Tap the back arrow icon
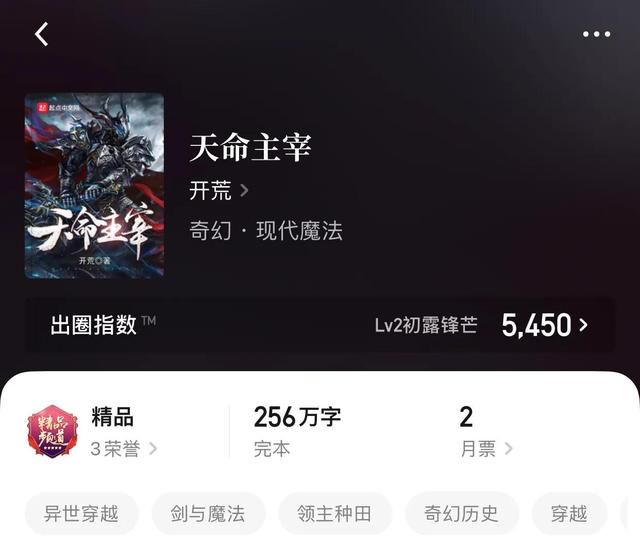 41,34
